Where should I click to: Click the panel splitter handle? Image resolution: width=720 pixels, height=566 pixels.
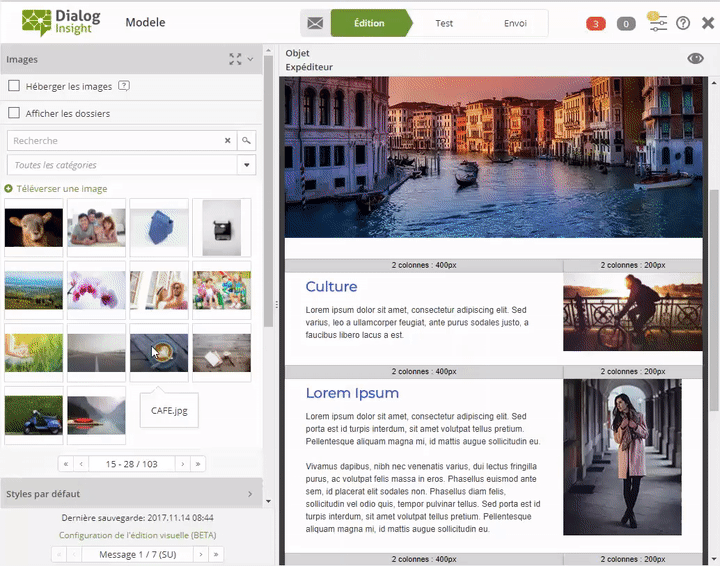(276, 304)
